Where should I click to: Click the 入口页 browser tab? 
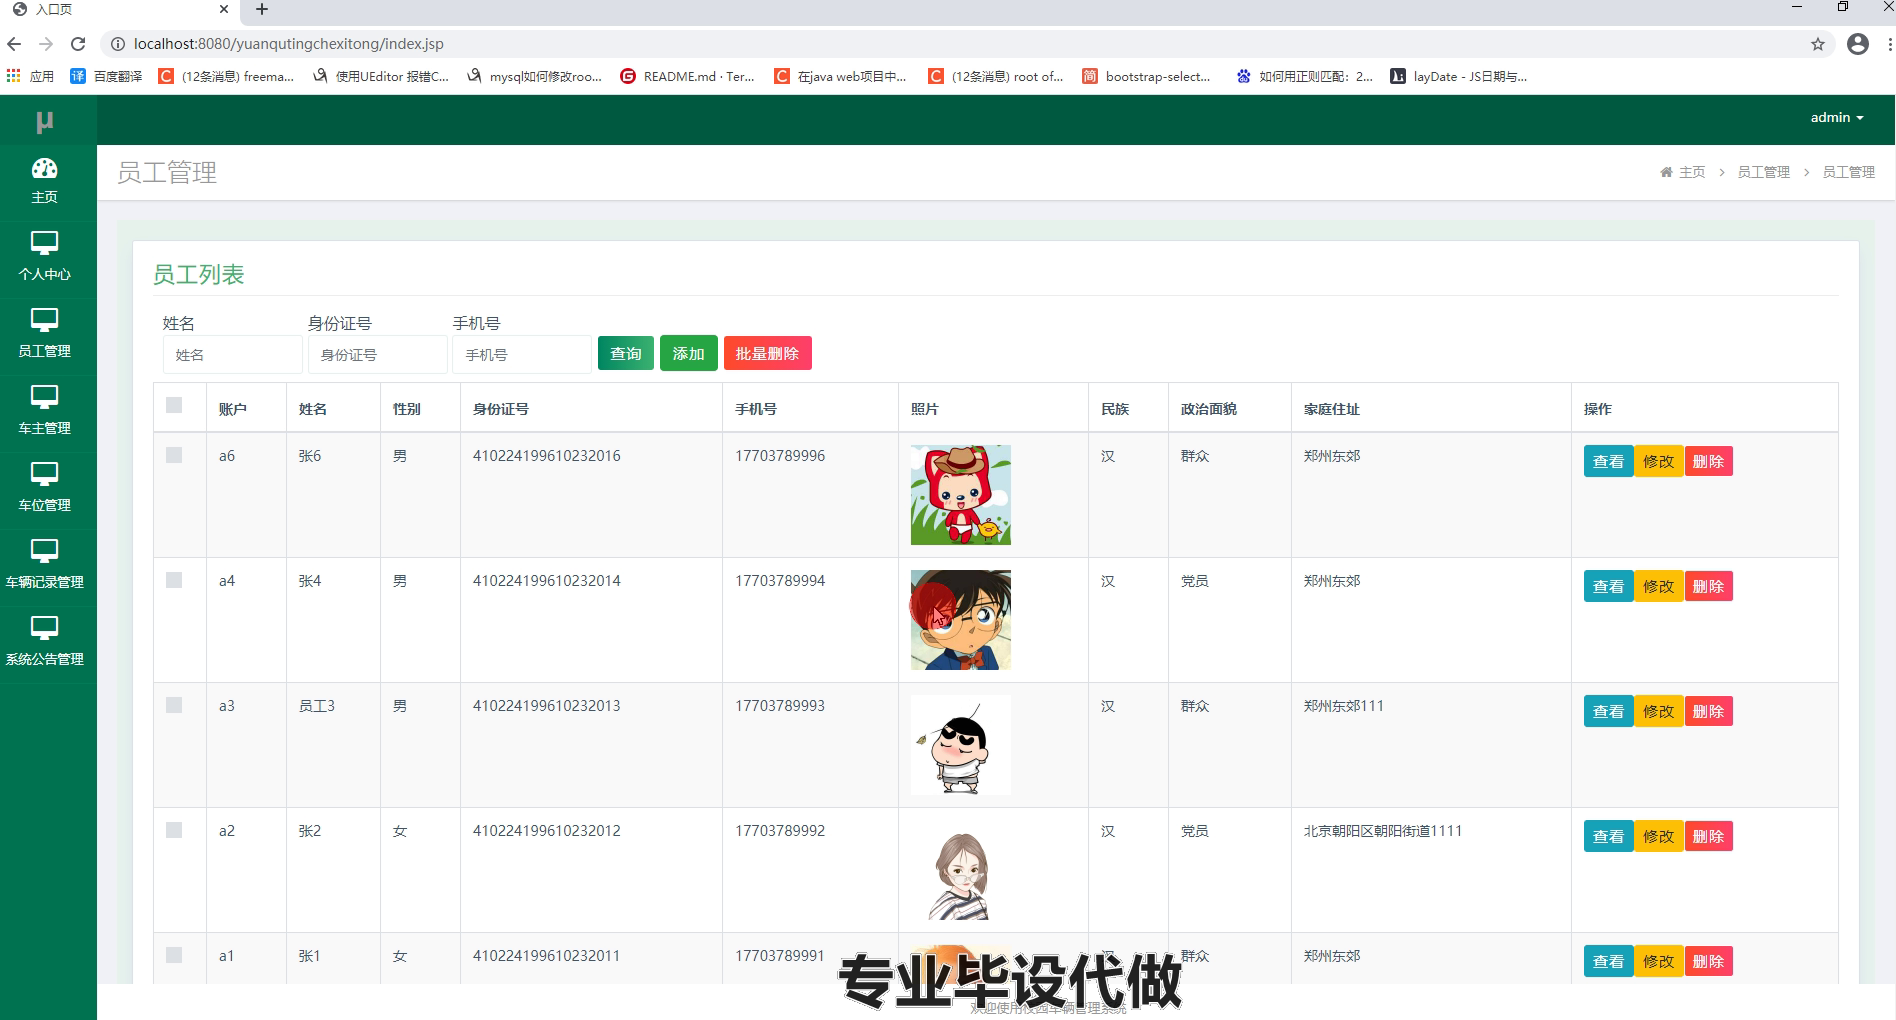click(x=120, y=9)
